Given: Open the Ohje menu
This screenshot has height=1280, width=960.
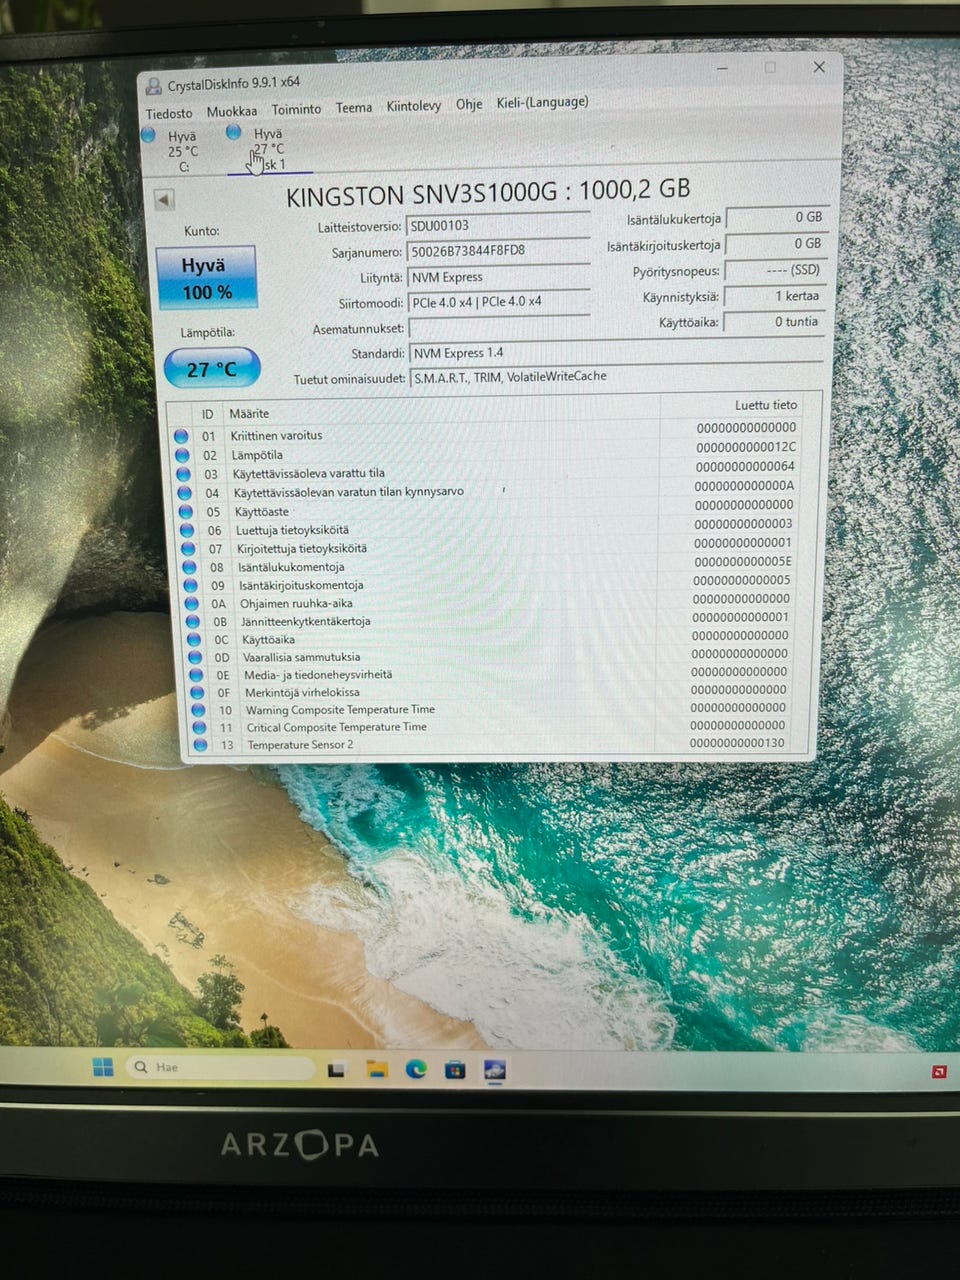Looking at the screenshot, I should tap(469, 104).
